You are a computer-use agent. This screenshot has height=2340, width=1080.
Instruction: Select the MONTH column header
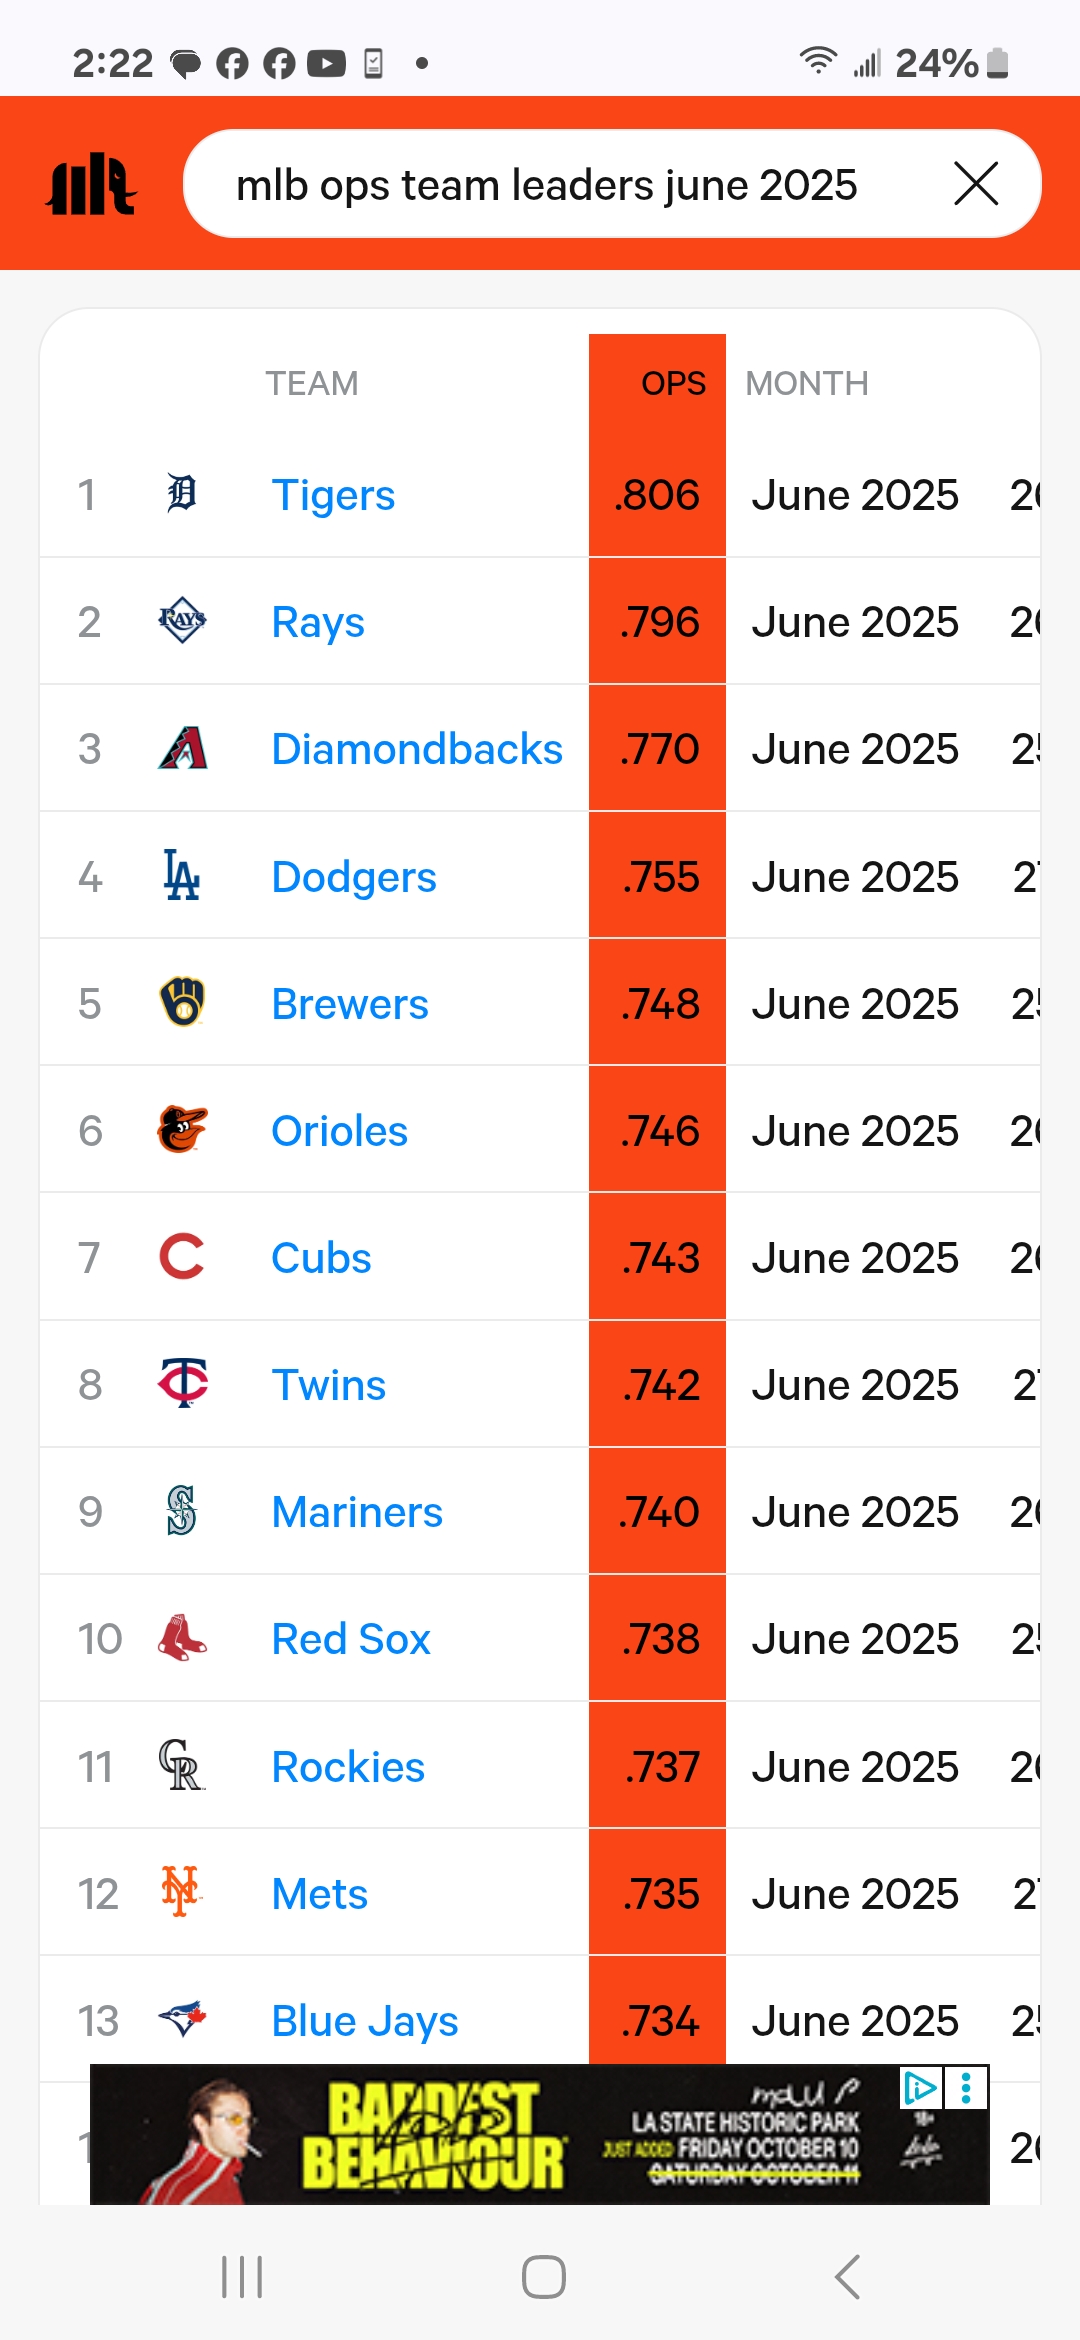pyautogui.click(x=807, y=383)
